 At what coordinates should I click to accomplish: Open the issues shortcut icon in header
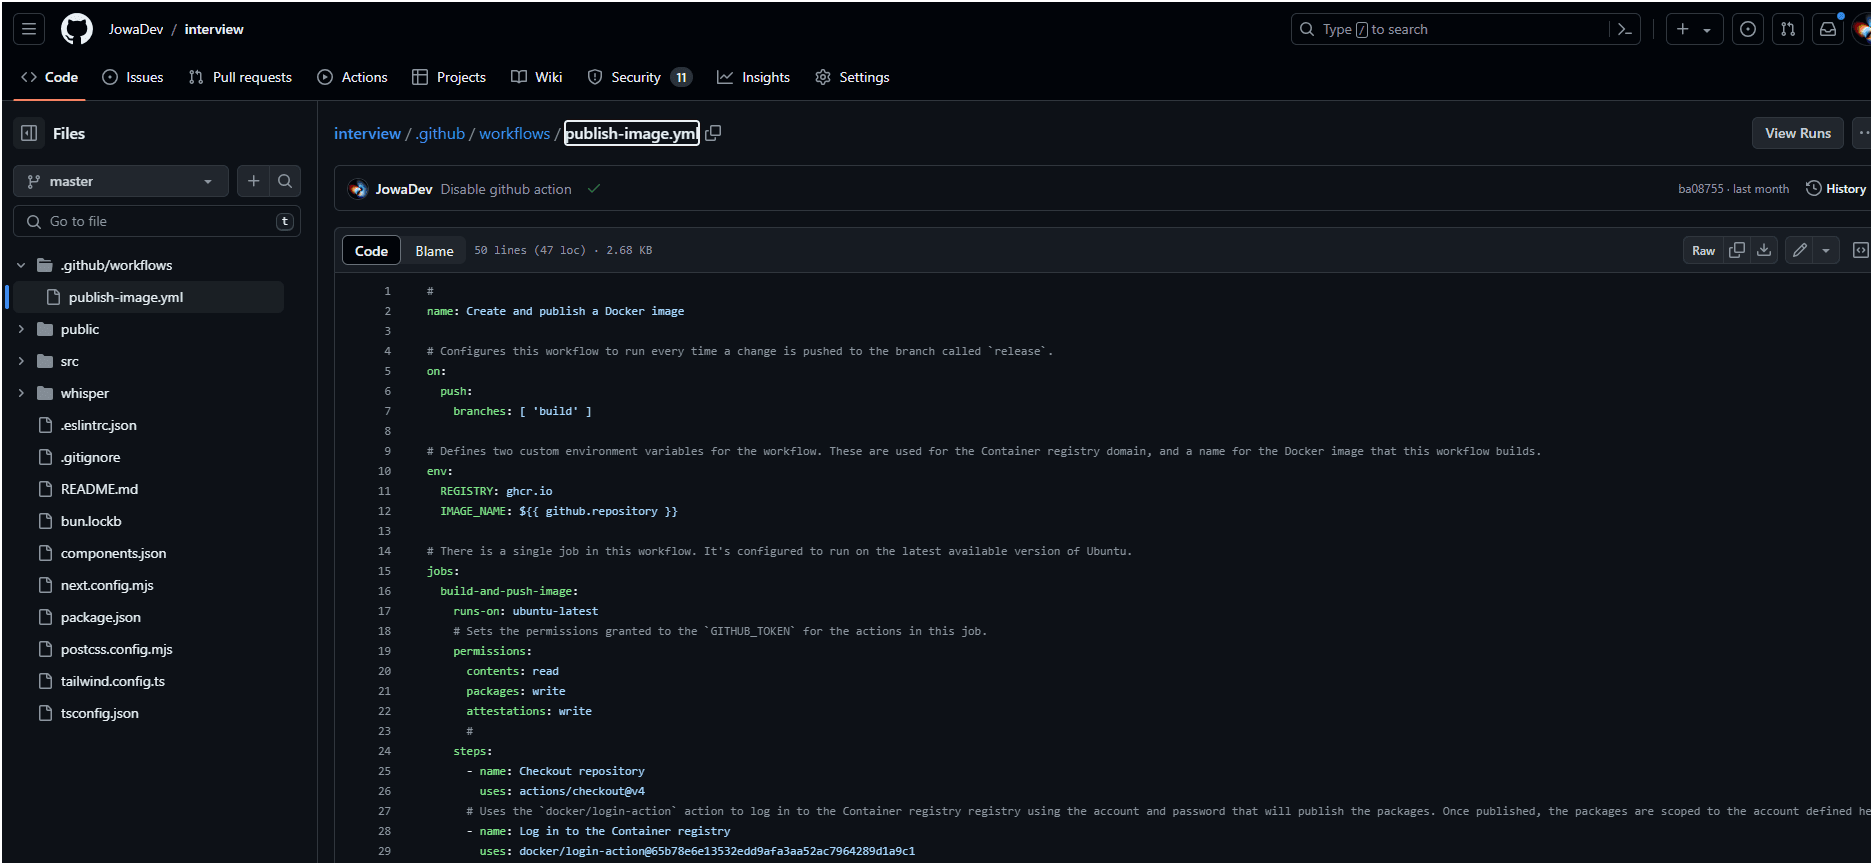1748,29
